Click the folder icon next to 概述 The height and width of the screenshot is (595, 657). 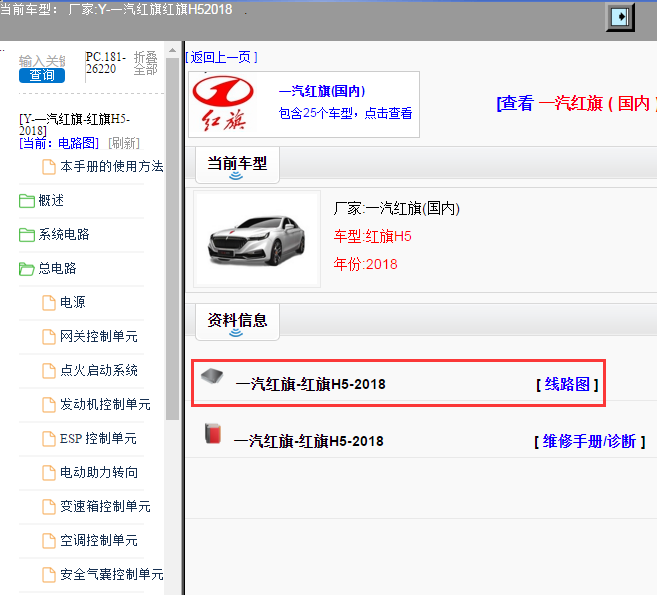tap(27, 201)
